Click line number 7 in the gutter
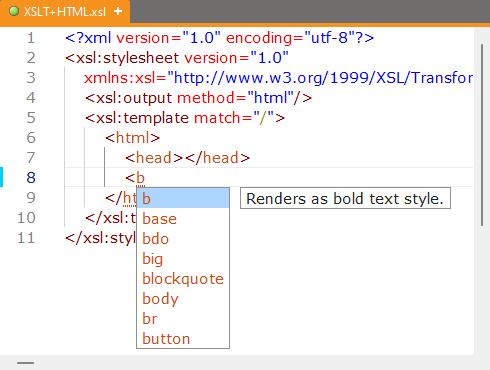The height and width of the screenshot is (370, 490). (x=31, y=158)
